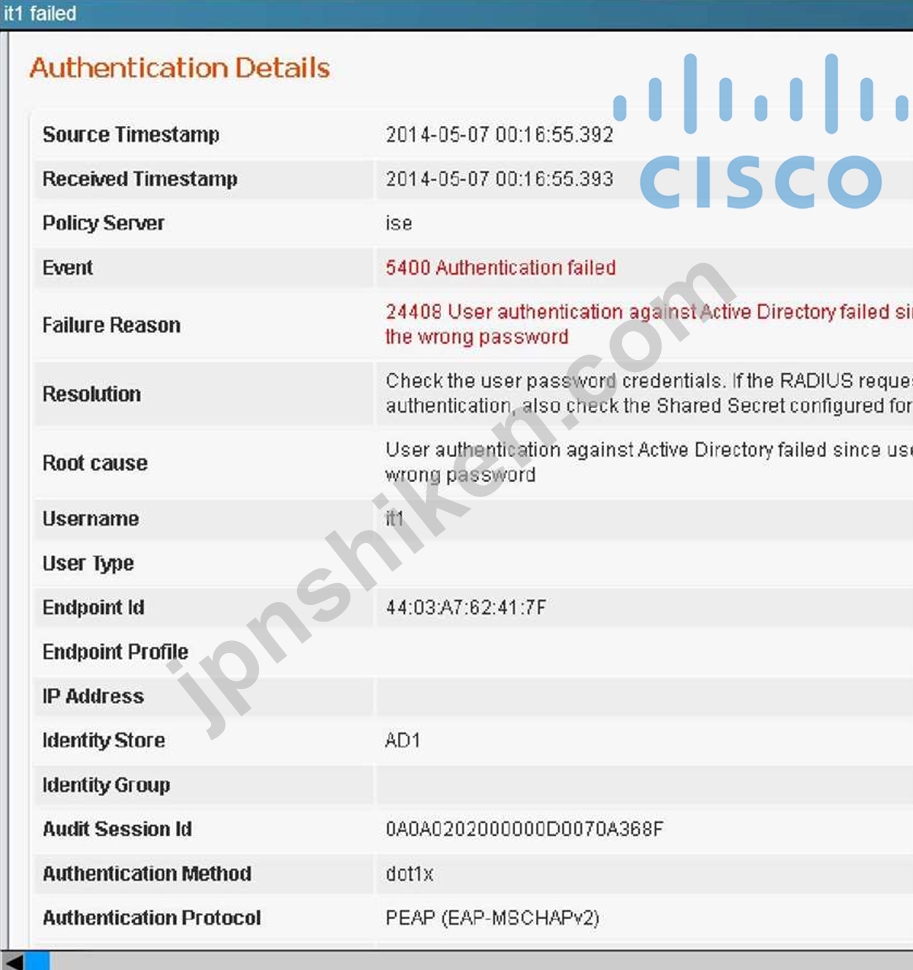Select the Audit Session Id value
Viewport: 913px width, 970px height.
(524, 829)
